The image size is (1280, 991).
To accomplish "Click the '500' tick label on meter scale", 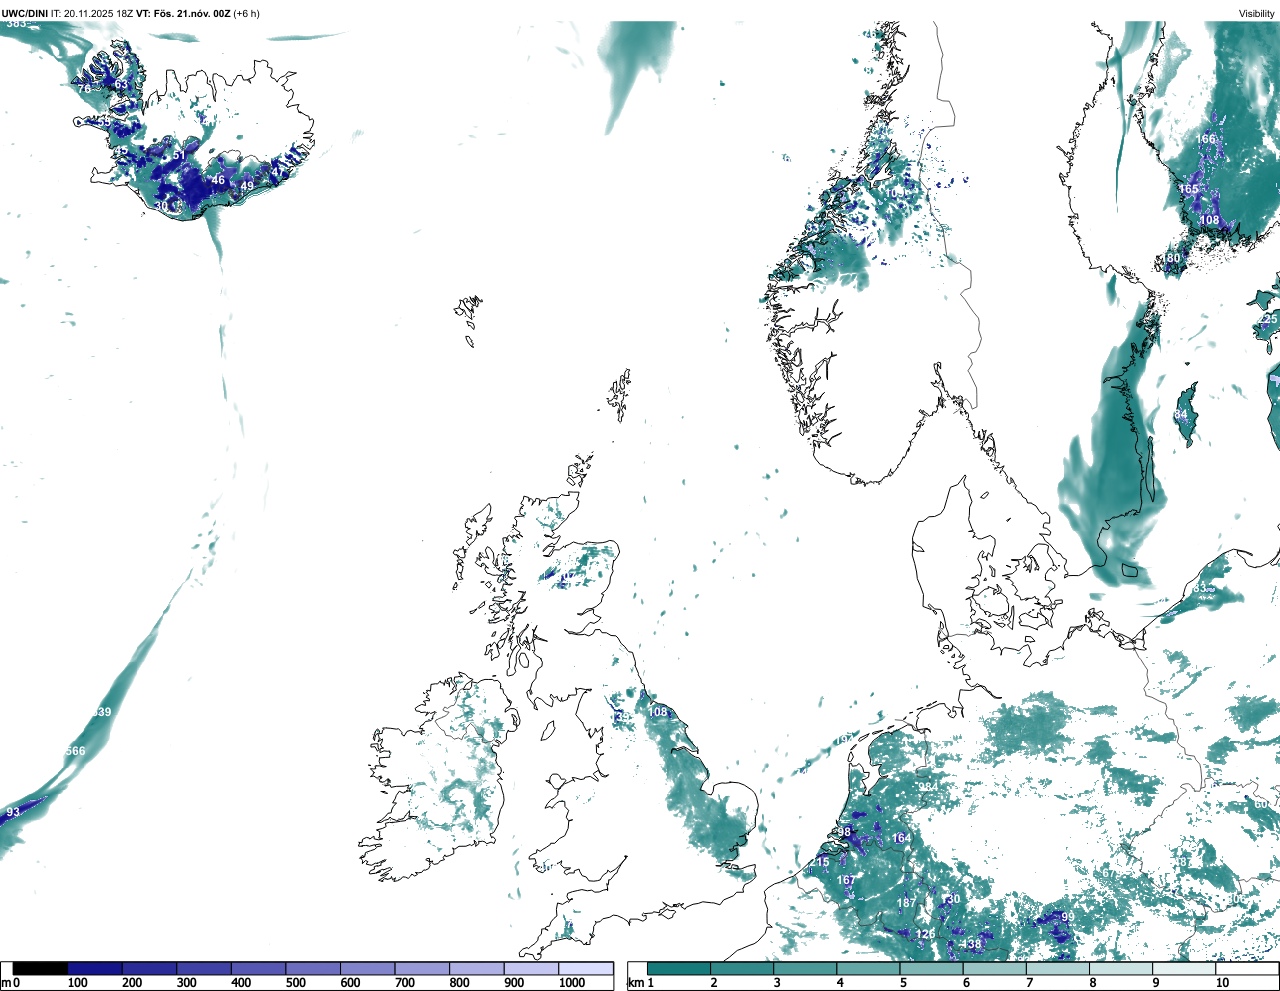I will pos(295,984).
